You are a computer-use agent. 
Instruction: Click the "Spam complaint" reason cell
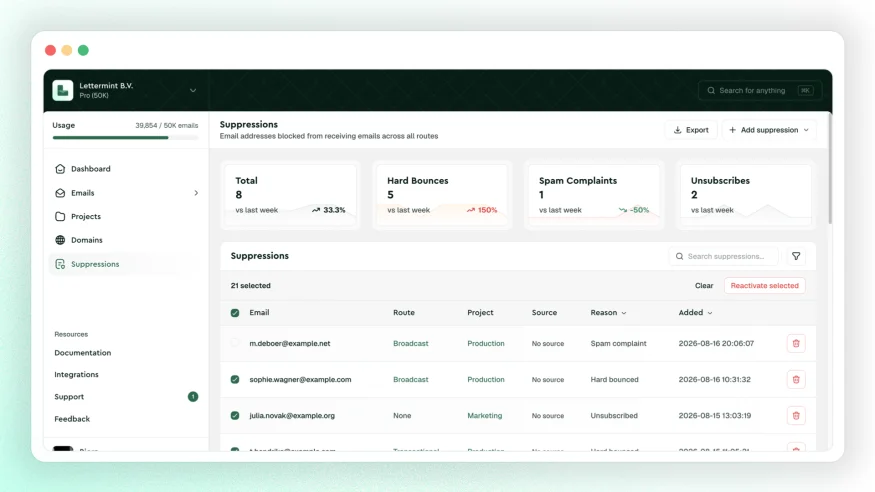618,344
